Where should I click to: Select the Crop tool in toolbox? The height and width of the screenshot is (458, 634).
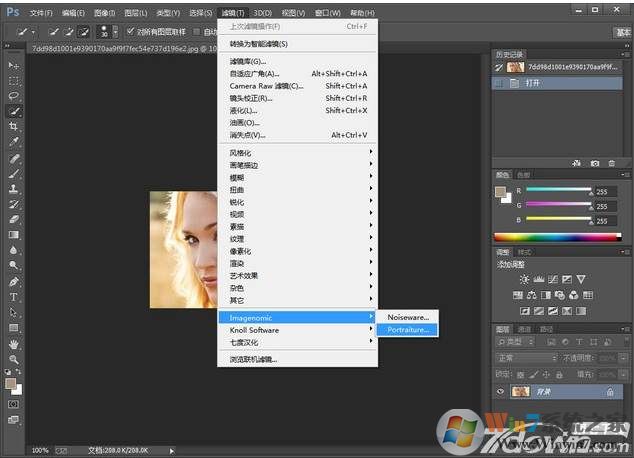(x=14, y=127)
